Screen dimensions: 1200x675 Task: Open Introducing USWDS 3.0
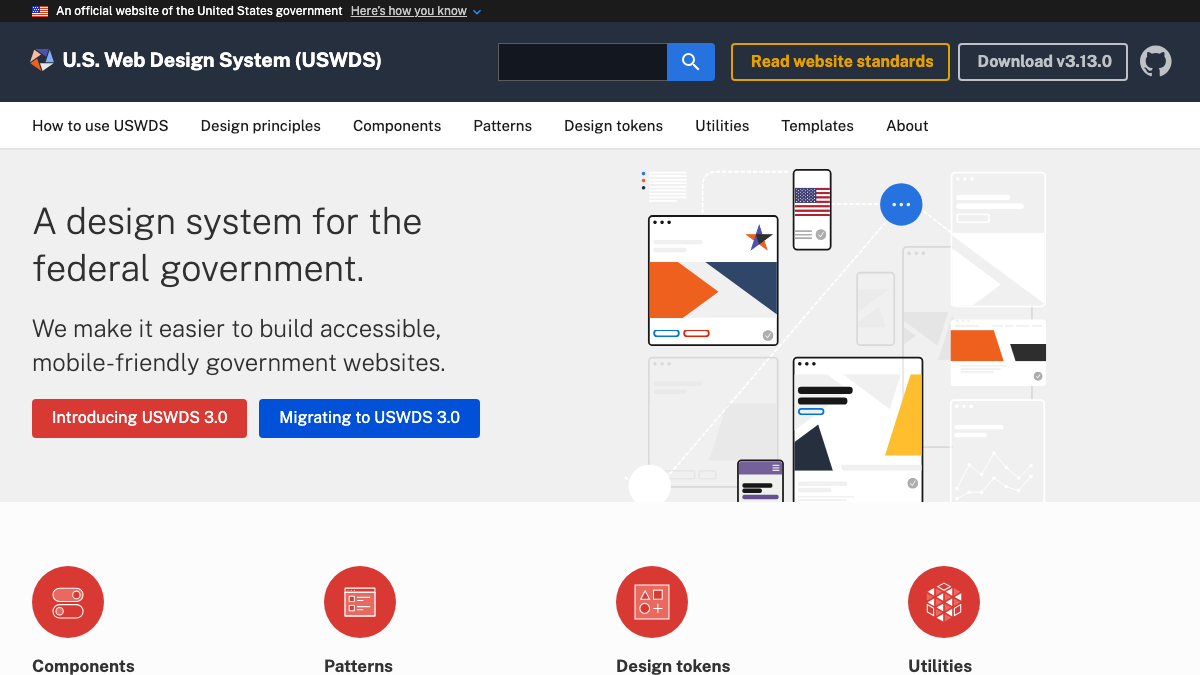(139, 418)
